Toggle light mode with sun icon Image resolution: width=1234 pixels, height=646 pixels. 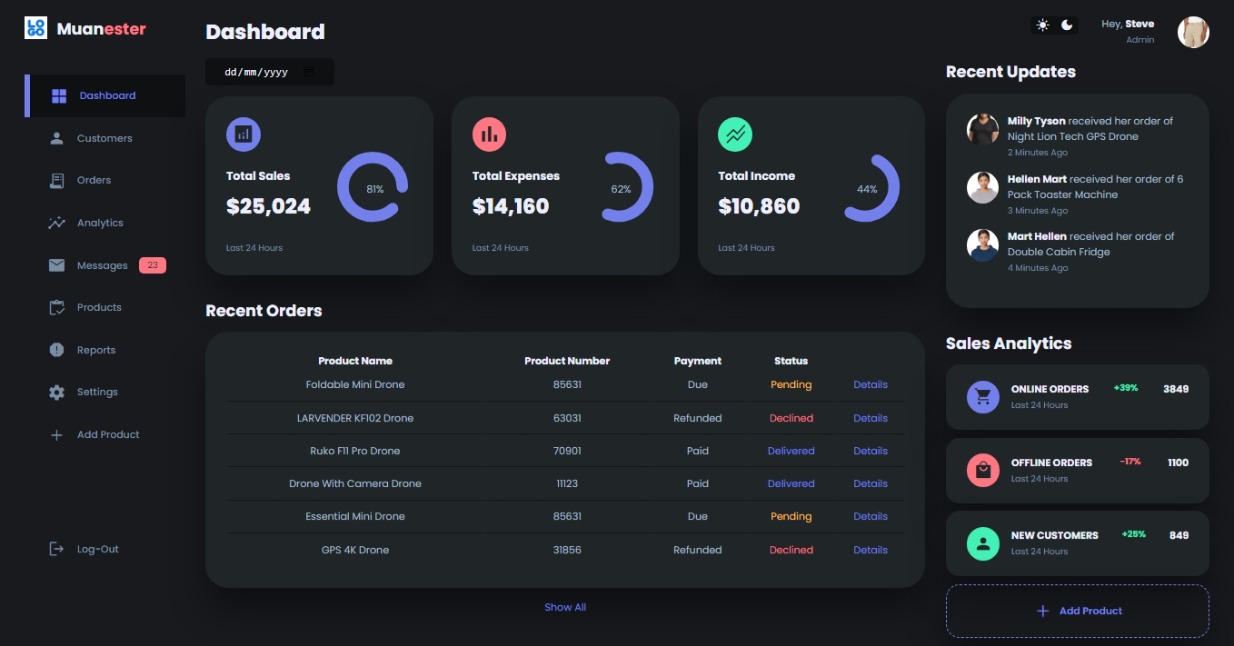(1041, 25)
